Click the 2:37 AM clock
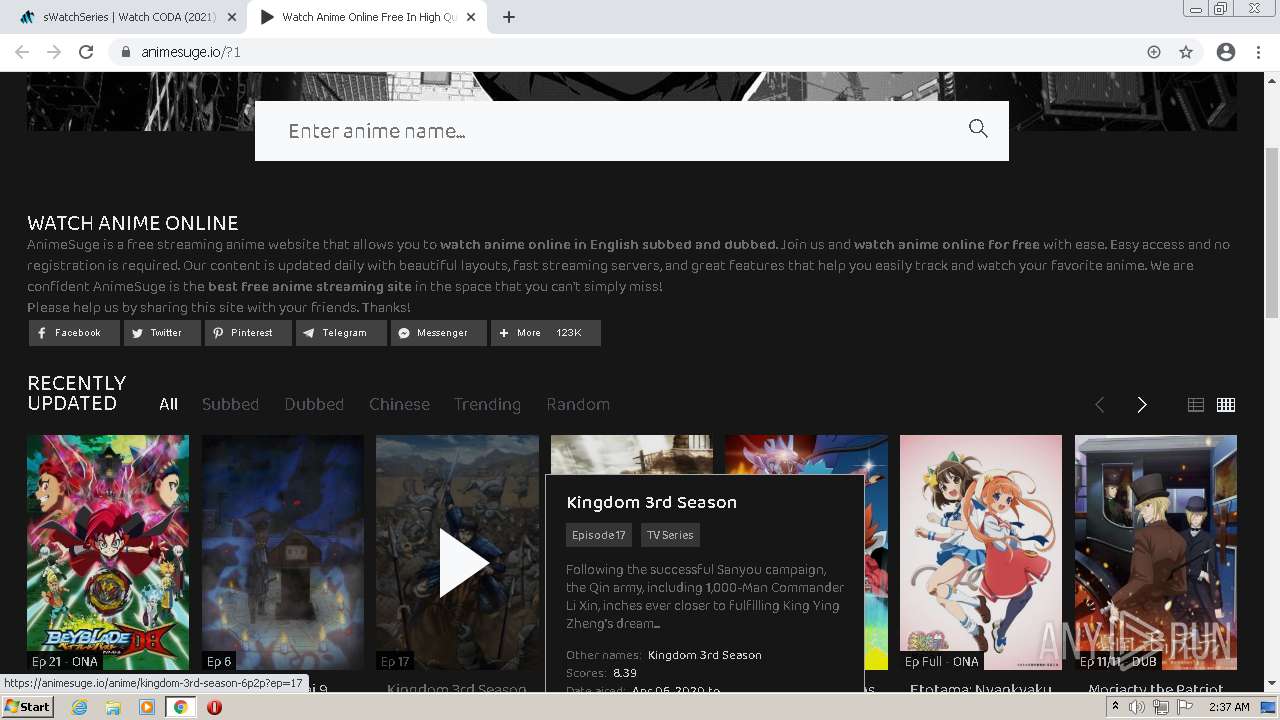Screen dimensions: 1280x720 pos(1229,707)
